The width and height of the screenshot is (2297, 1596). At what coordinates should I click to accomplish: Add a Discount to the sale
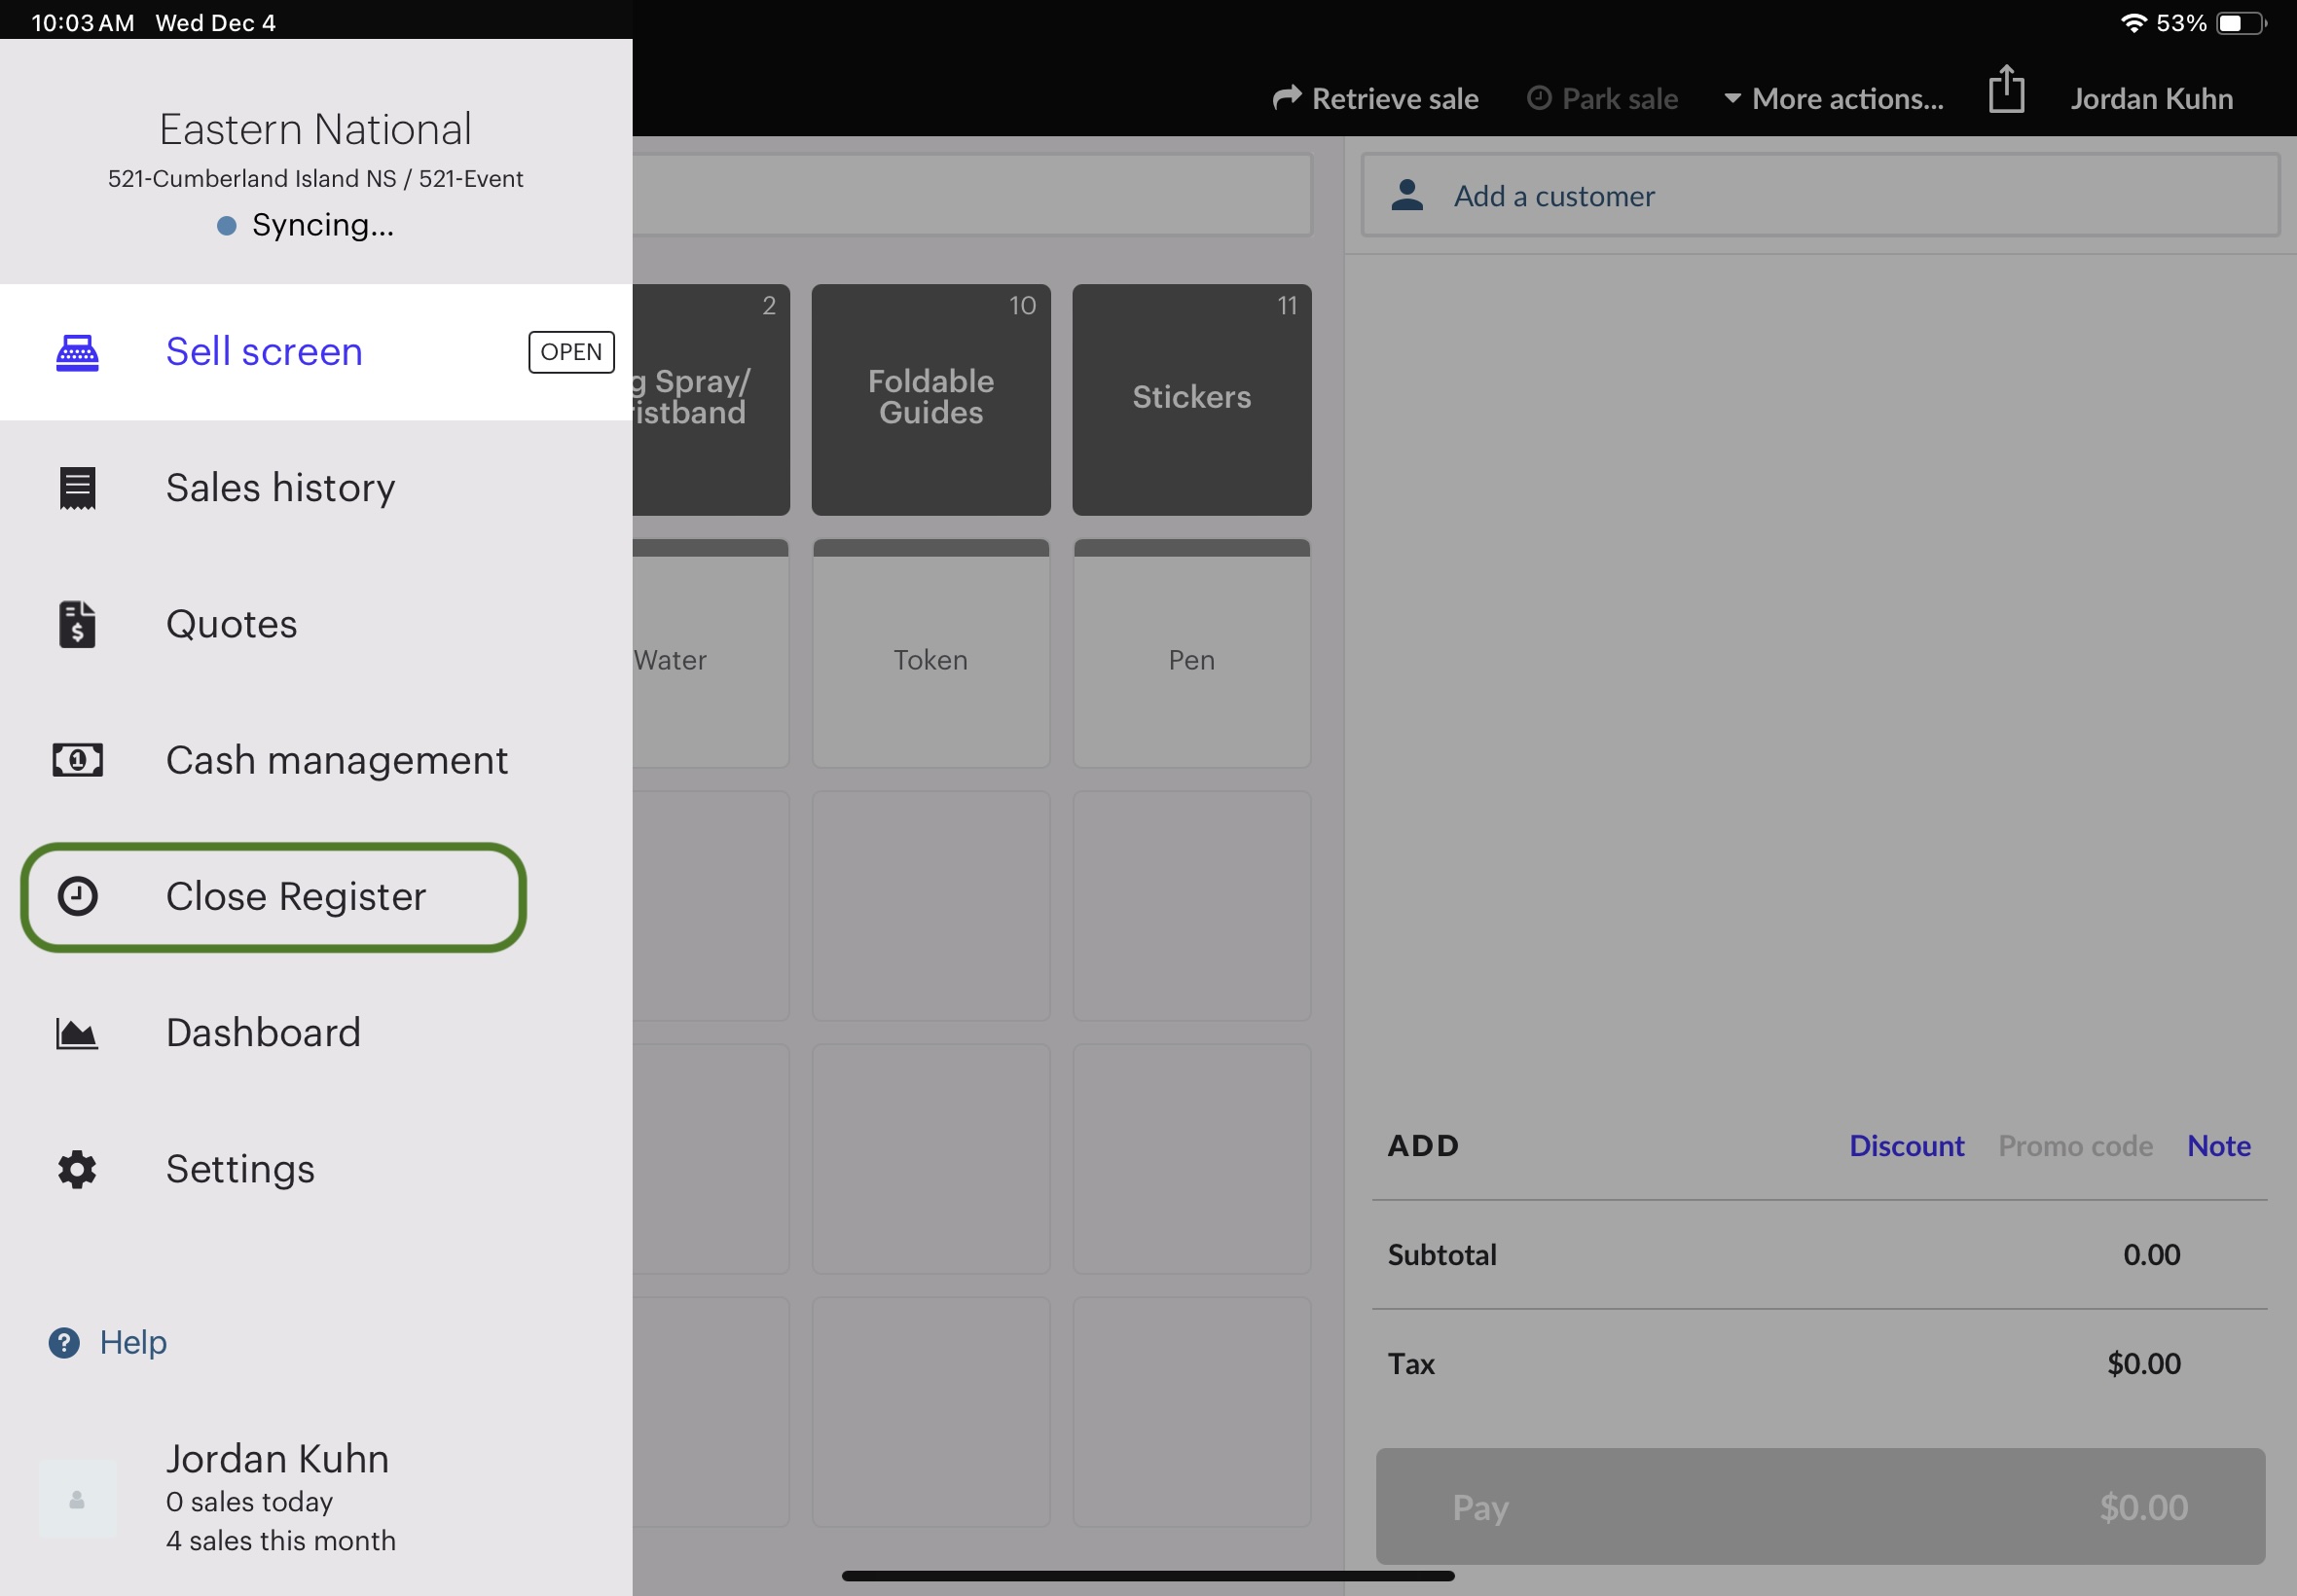point(1906,1146)
